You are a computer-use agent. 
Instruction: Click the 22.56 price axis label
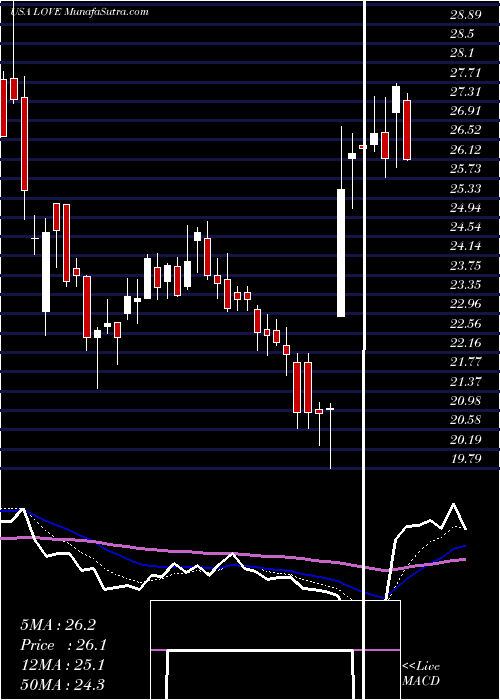466,323
